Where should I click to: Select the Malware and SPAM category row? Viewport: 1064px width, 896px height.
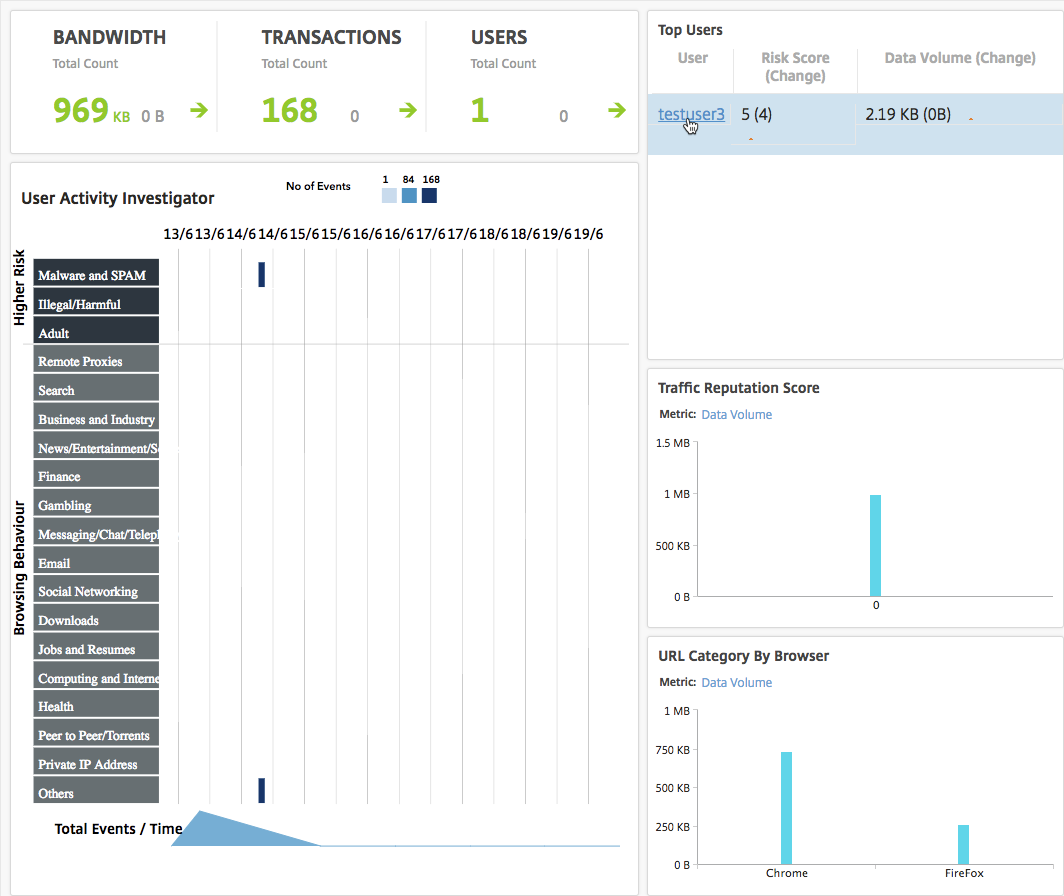coord(96,275)
